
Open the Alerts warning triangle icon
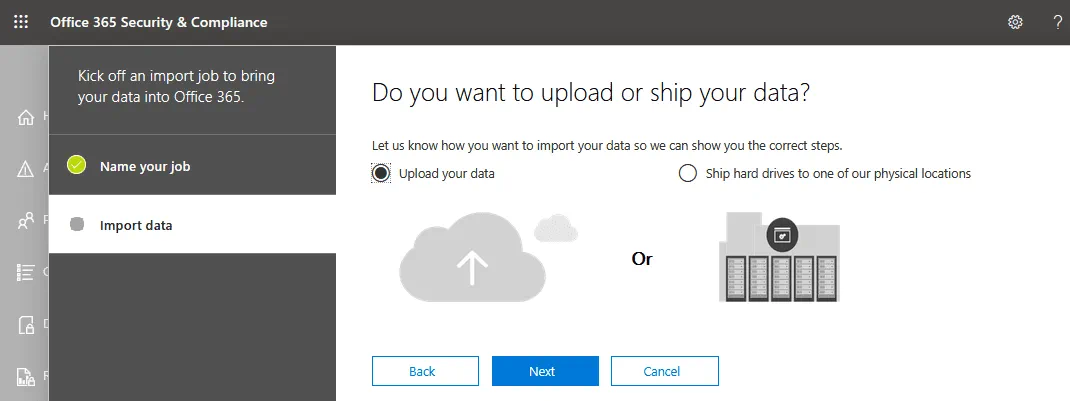click(27, 168)
